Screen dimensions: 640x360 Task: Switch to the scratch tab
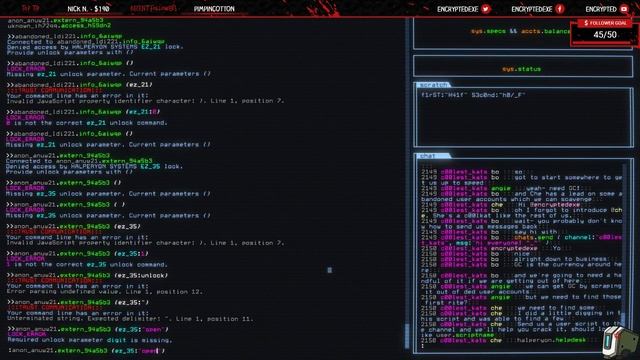(433, 85)
